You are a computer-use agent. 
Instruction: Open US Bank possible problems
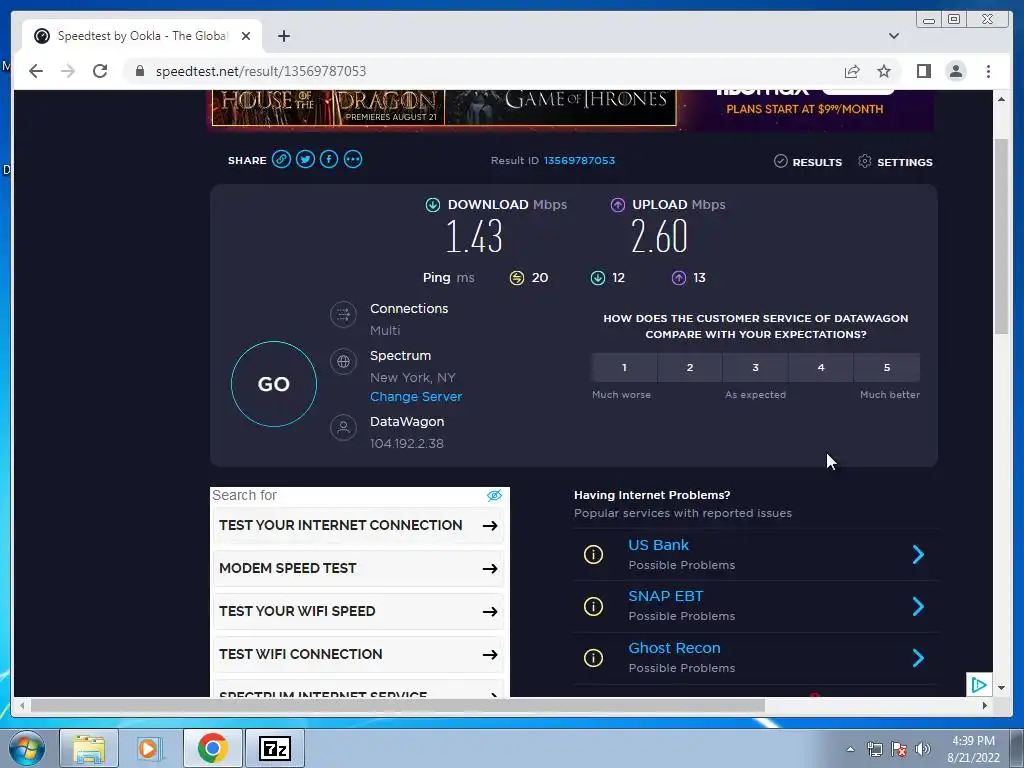[x=658, y=545]
